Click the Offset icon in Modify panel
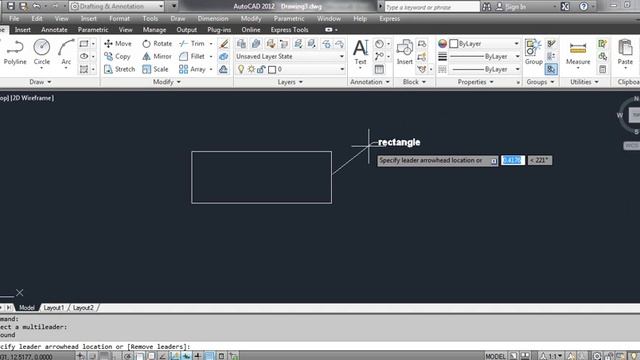This screenshot has height=360, width=640. click(224, 69)
